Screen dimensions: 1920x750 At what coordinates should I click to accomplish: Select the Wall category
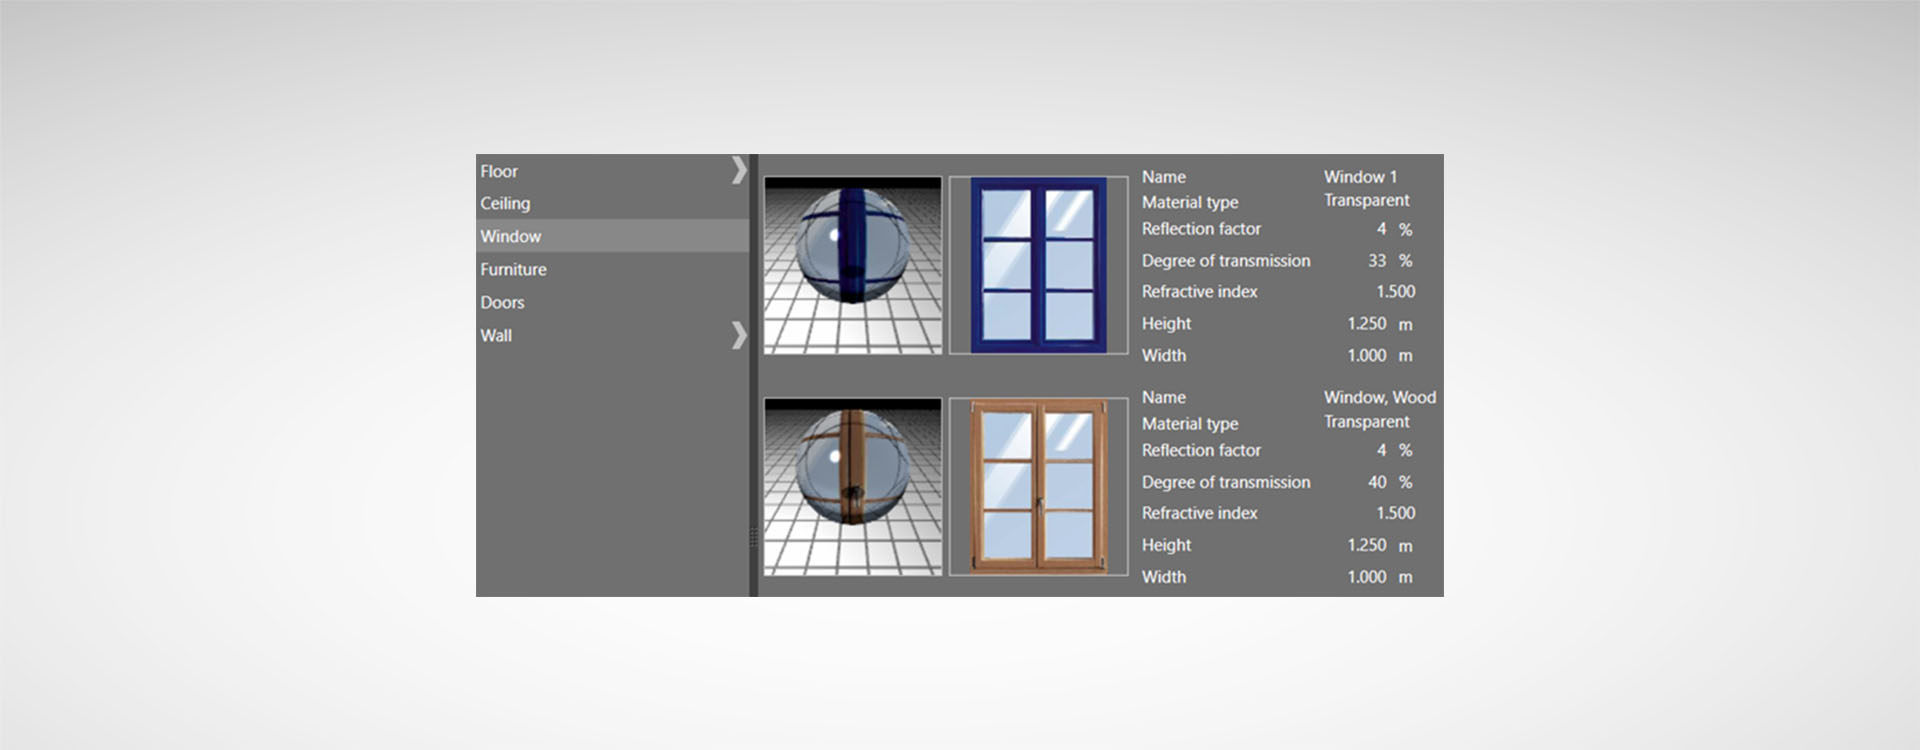tap(612, 335)
